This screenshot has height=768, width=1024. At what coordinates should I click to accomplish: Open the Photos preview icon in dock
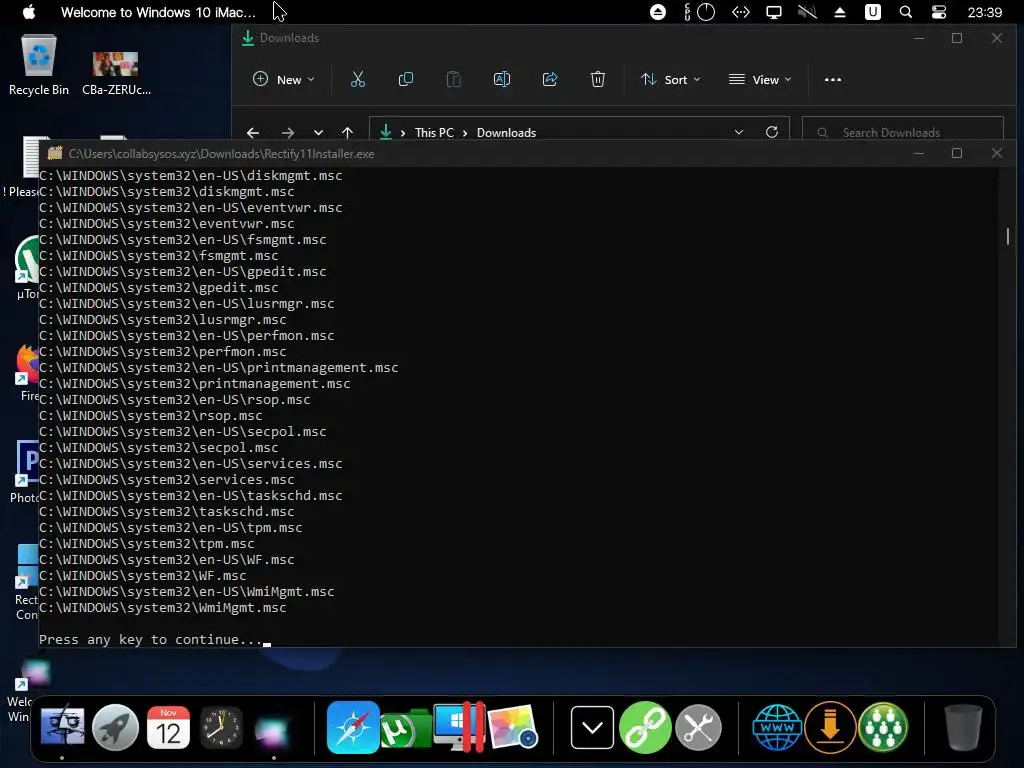click(513, 727)
